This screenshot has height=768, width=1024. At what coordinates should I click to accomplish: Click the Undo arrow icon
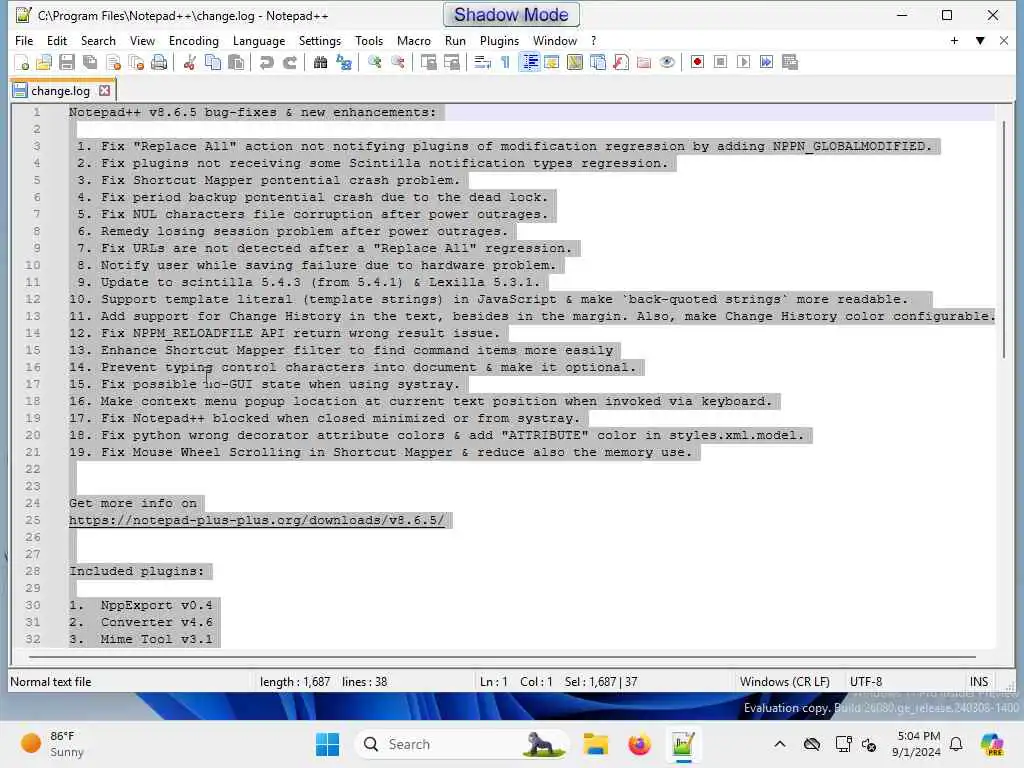pos(266,63)
